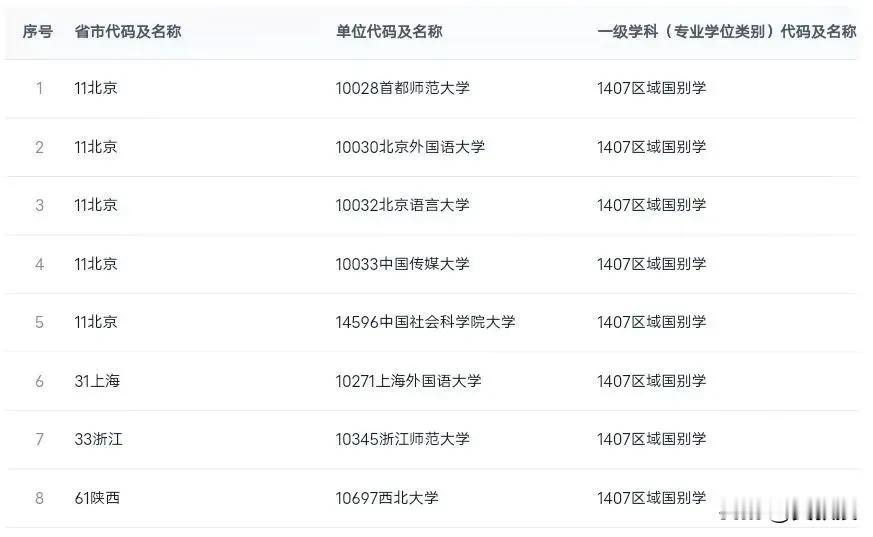Click the 61陕西 province cell

tap(97, 498)
